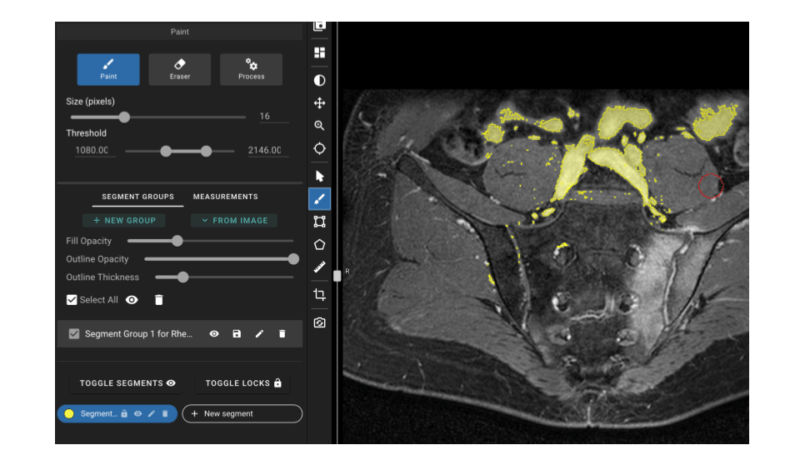
Task: Select the pan move tool
Action: point(319,103)
